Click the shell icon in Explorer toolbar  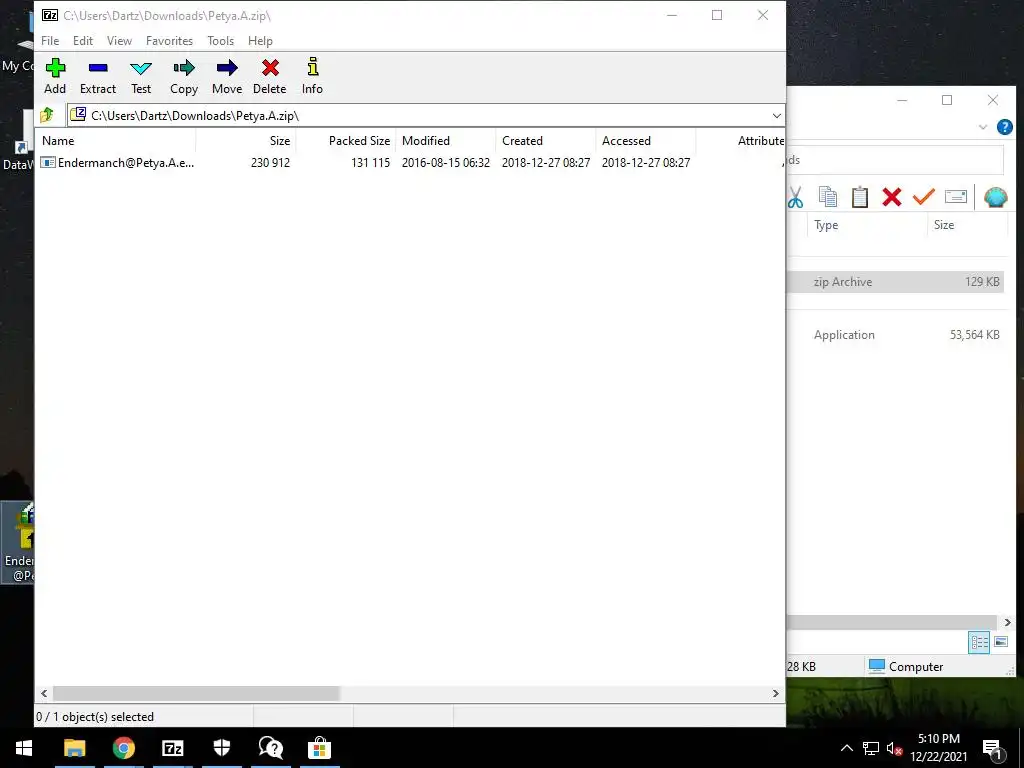[x=995, y=197]
